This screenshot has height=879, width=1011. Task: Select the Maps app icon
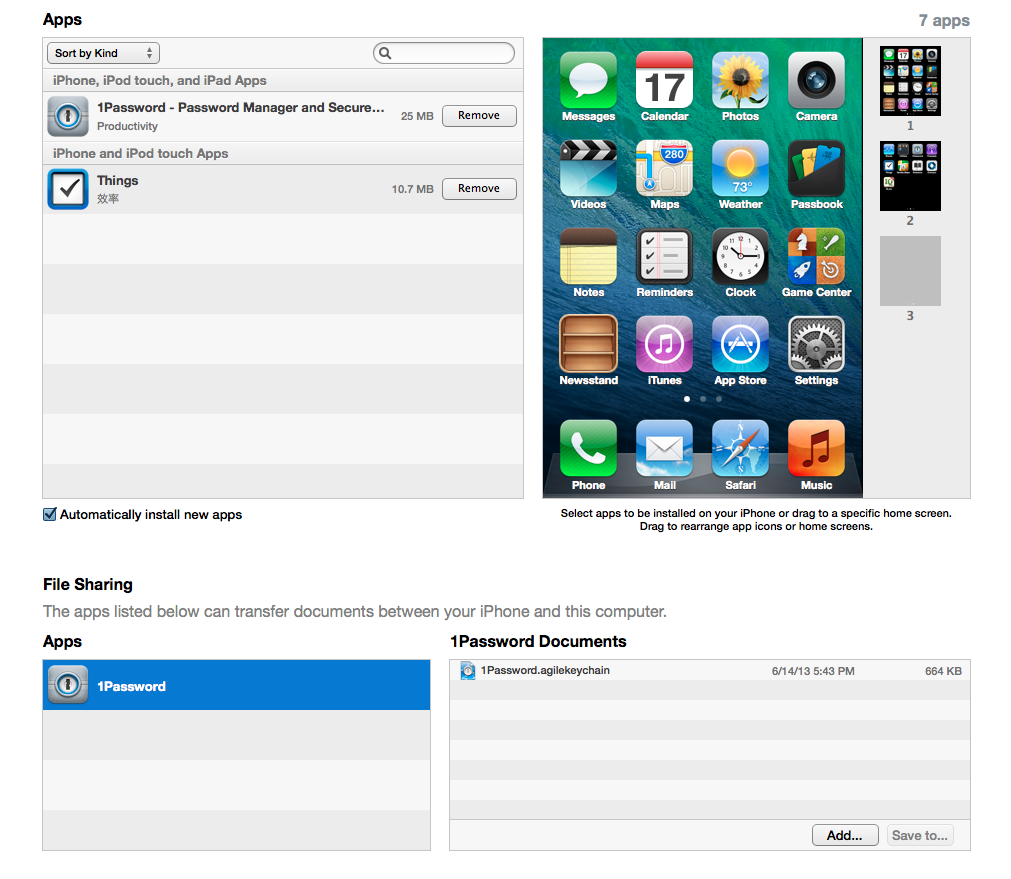pos(664,168)
